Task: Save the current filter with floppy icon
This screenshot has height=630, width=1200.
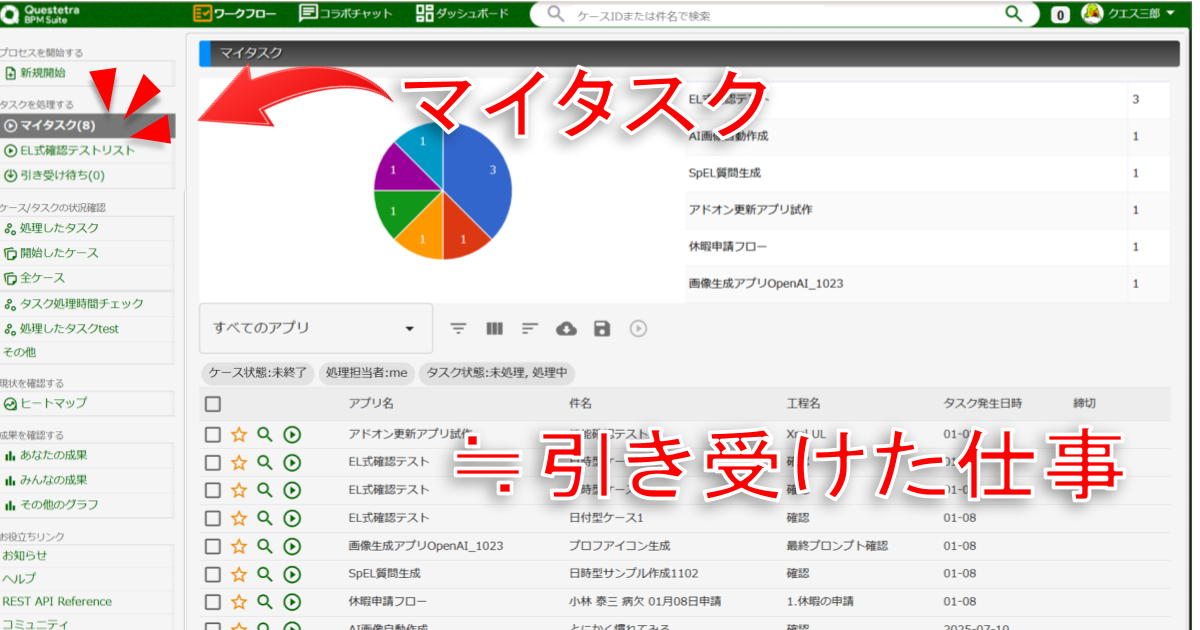Action: click(x=602, y=328)
